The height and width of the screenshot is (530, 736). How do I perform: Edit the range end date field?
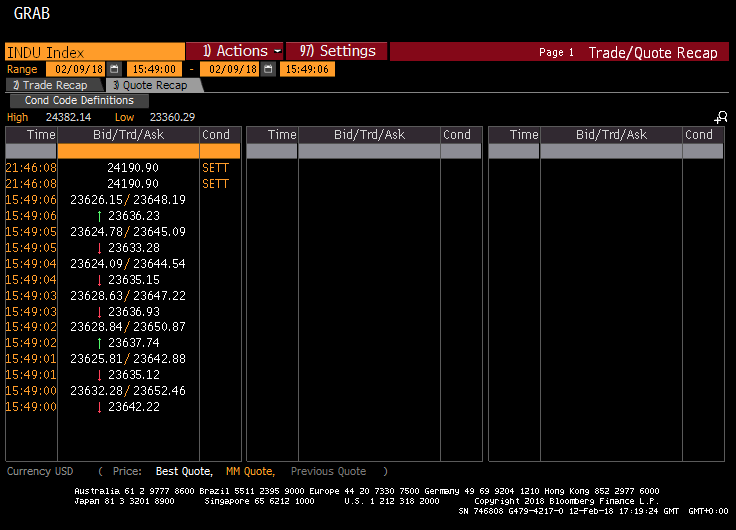[230, 69]
